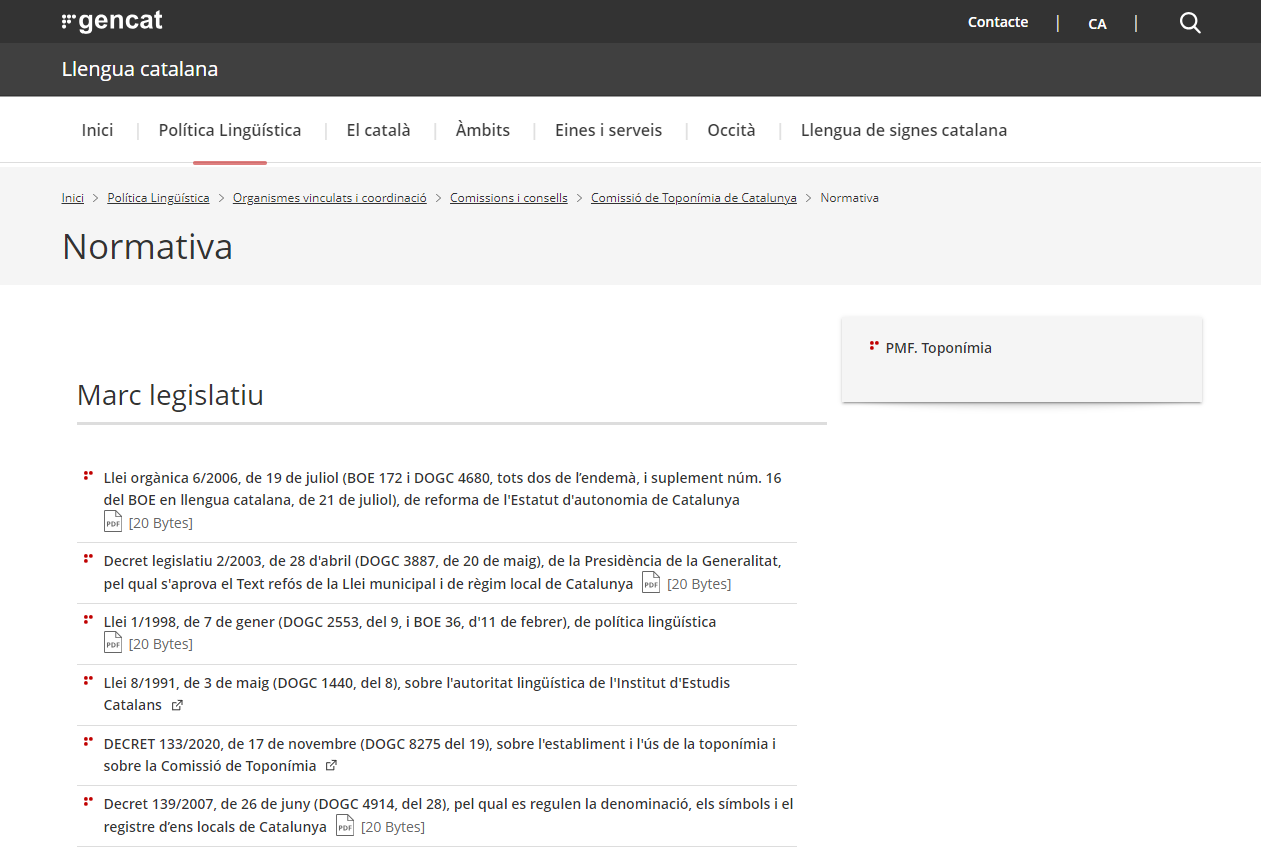
Task: Click the gencat logo
Action: click(x=112, y=21)
